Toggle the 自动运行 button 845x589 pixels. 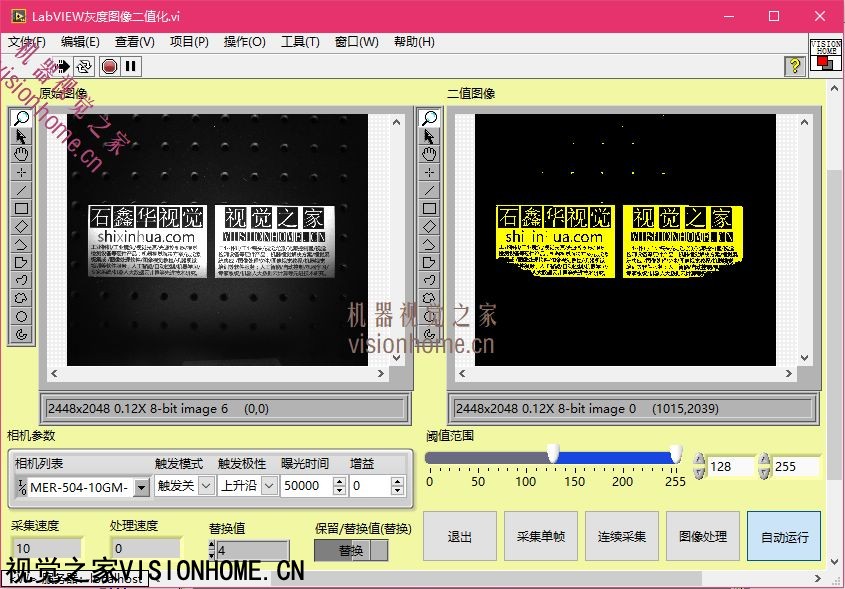coord(783,536)
